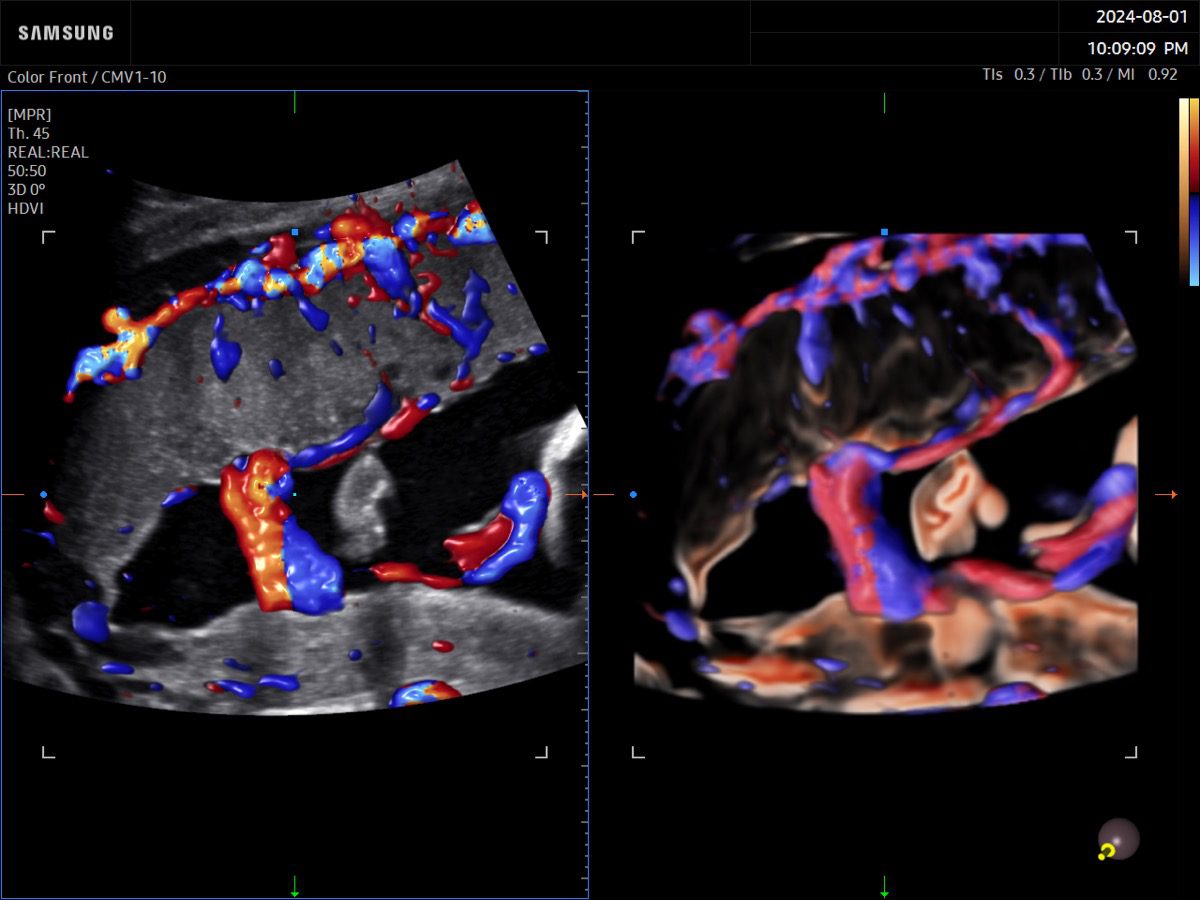Click the light source direction sphere icon
The height and width of the screenshot is (900, 1200).
(1117, 840)
